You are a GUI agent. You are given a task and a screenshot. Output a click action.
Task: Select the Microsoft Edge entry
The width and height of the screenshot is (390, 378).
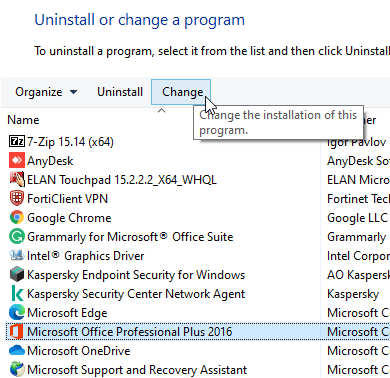tap(67, 313)
